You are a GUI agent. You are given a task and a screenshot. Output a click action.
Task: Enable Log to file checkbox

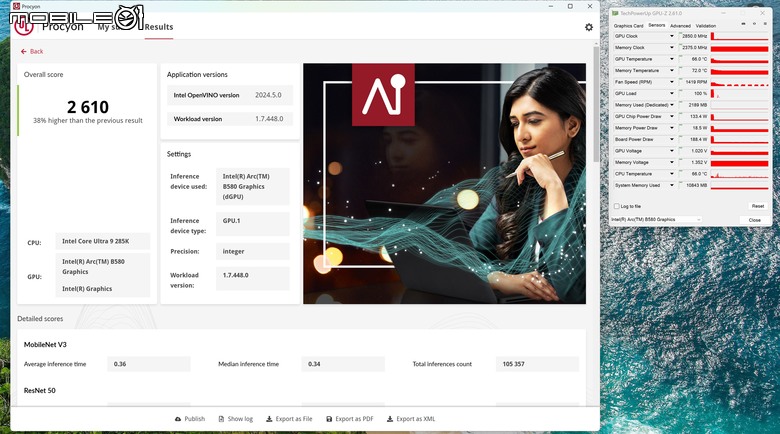(x=617, y=206)
